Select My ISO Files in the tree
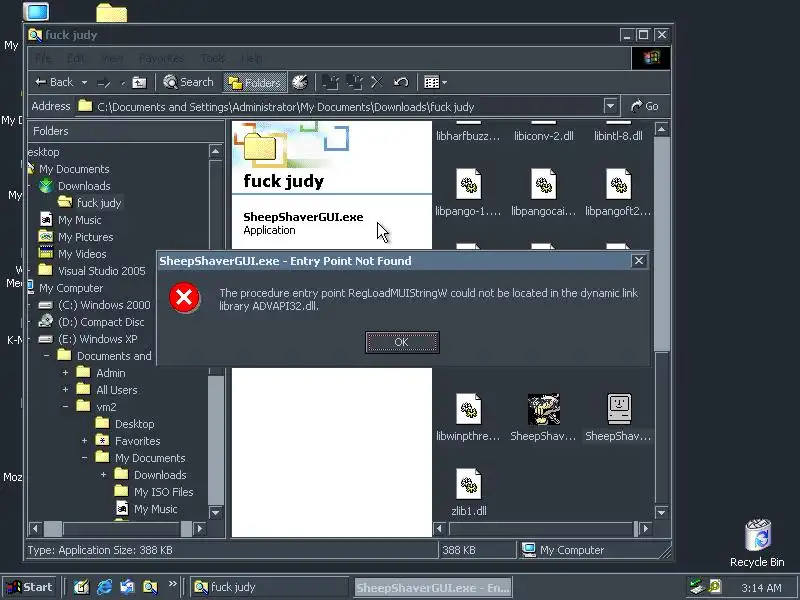The height and width of the screenshot is (600, 800). (163, 492)
